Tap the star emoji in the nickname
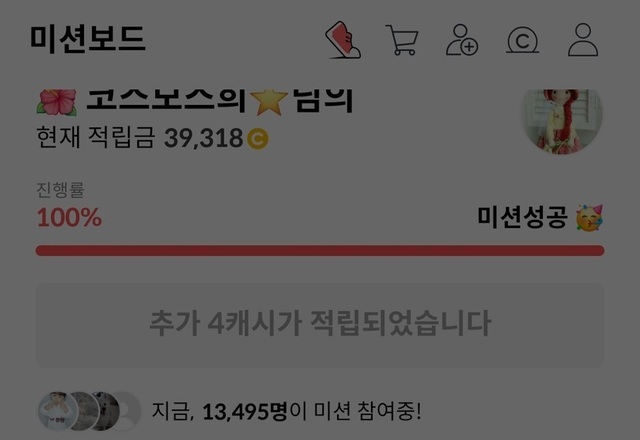640x440 pixels. (269, 102)
